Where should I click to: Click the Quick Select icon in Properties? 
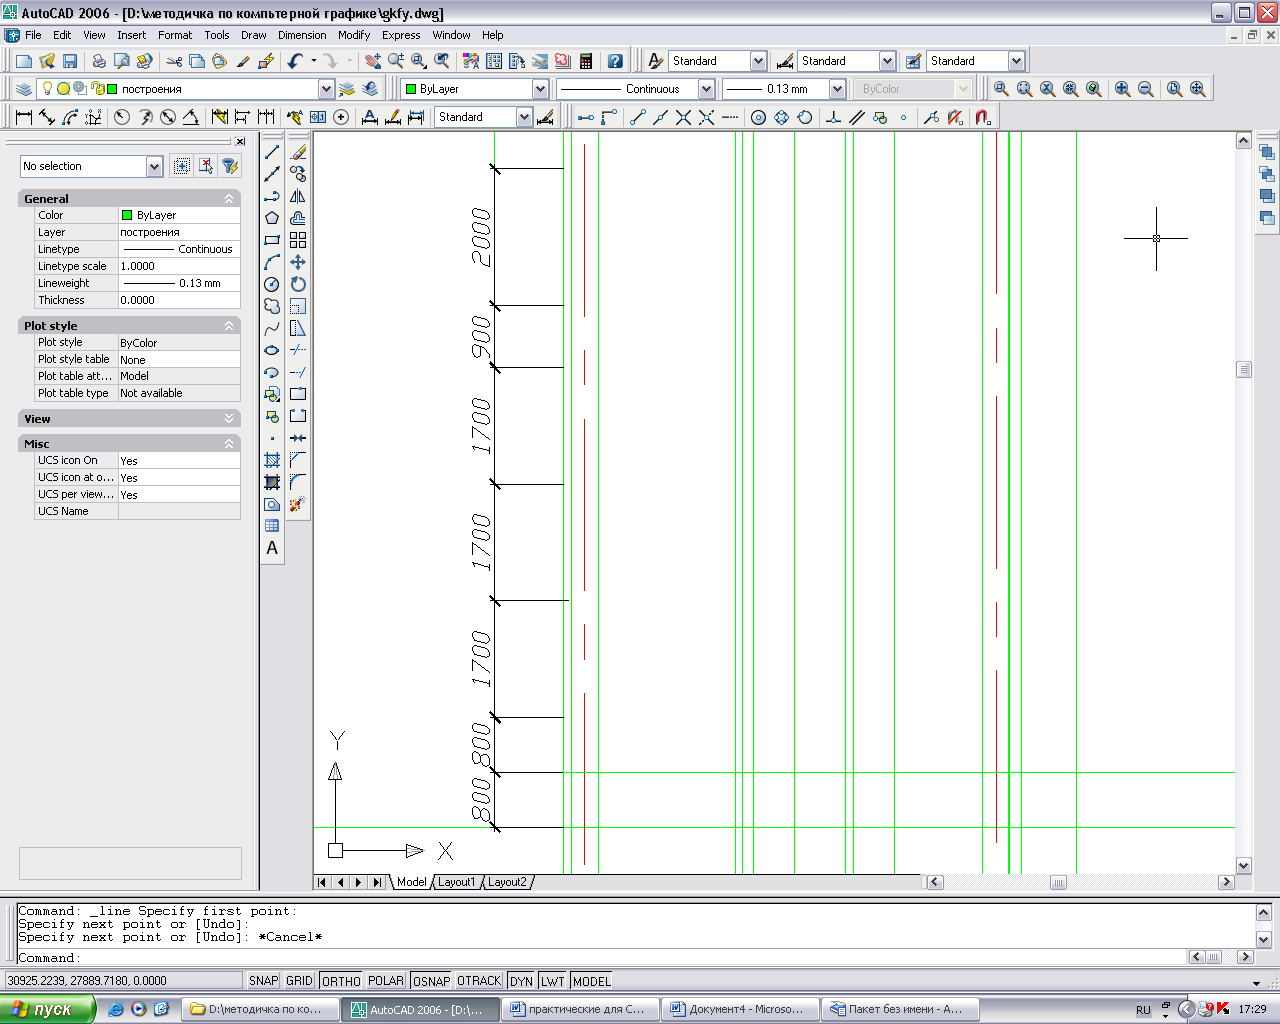(x=230, y=166)
